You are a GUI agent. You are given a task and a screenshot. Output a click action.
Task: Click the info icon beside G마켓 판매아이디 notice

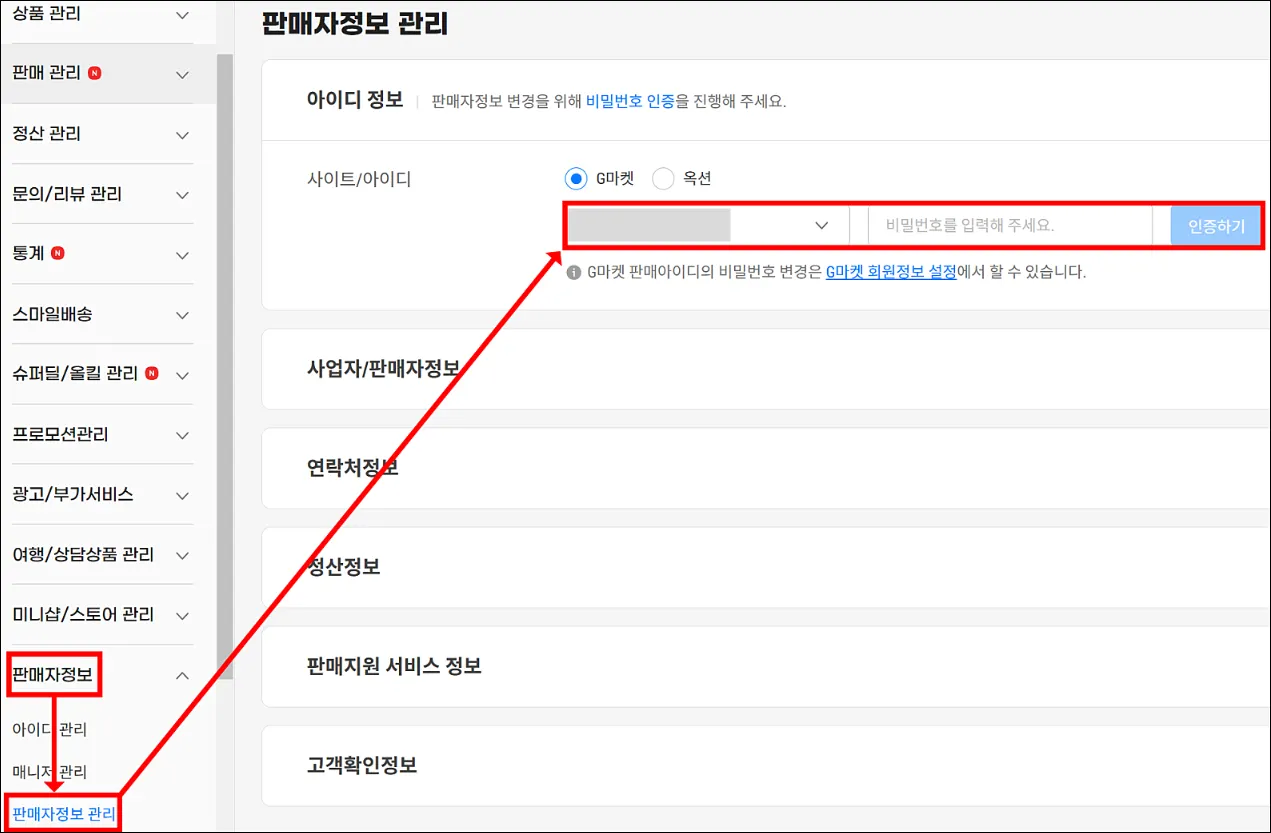(x=574, y=272)
